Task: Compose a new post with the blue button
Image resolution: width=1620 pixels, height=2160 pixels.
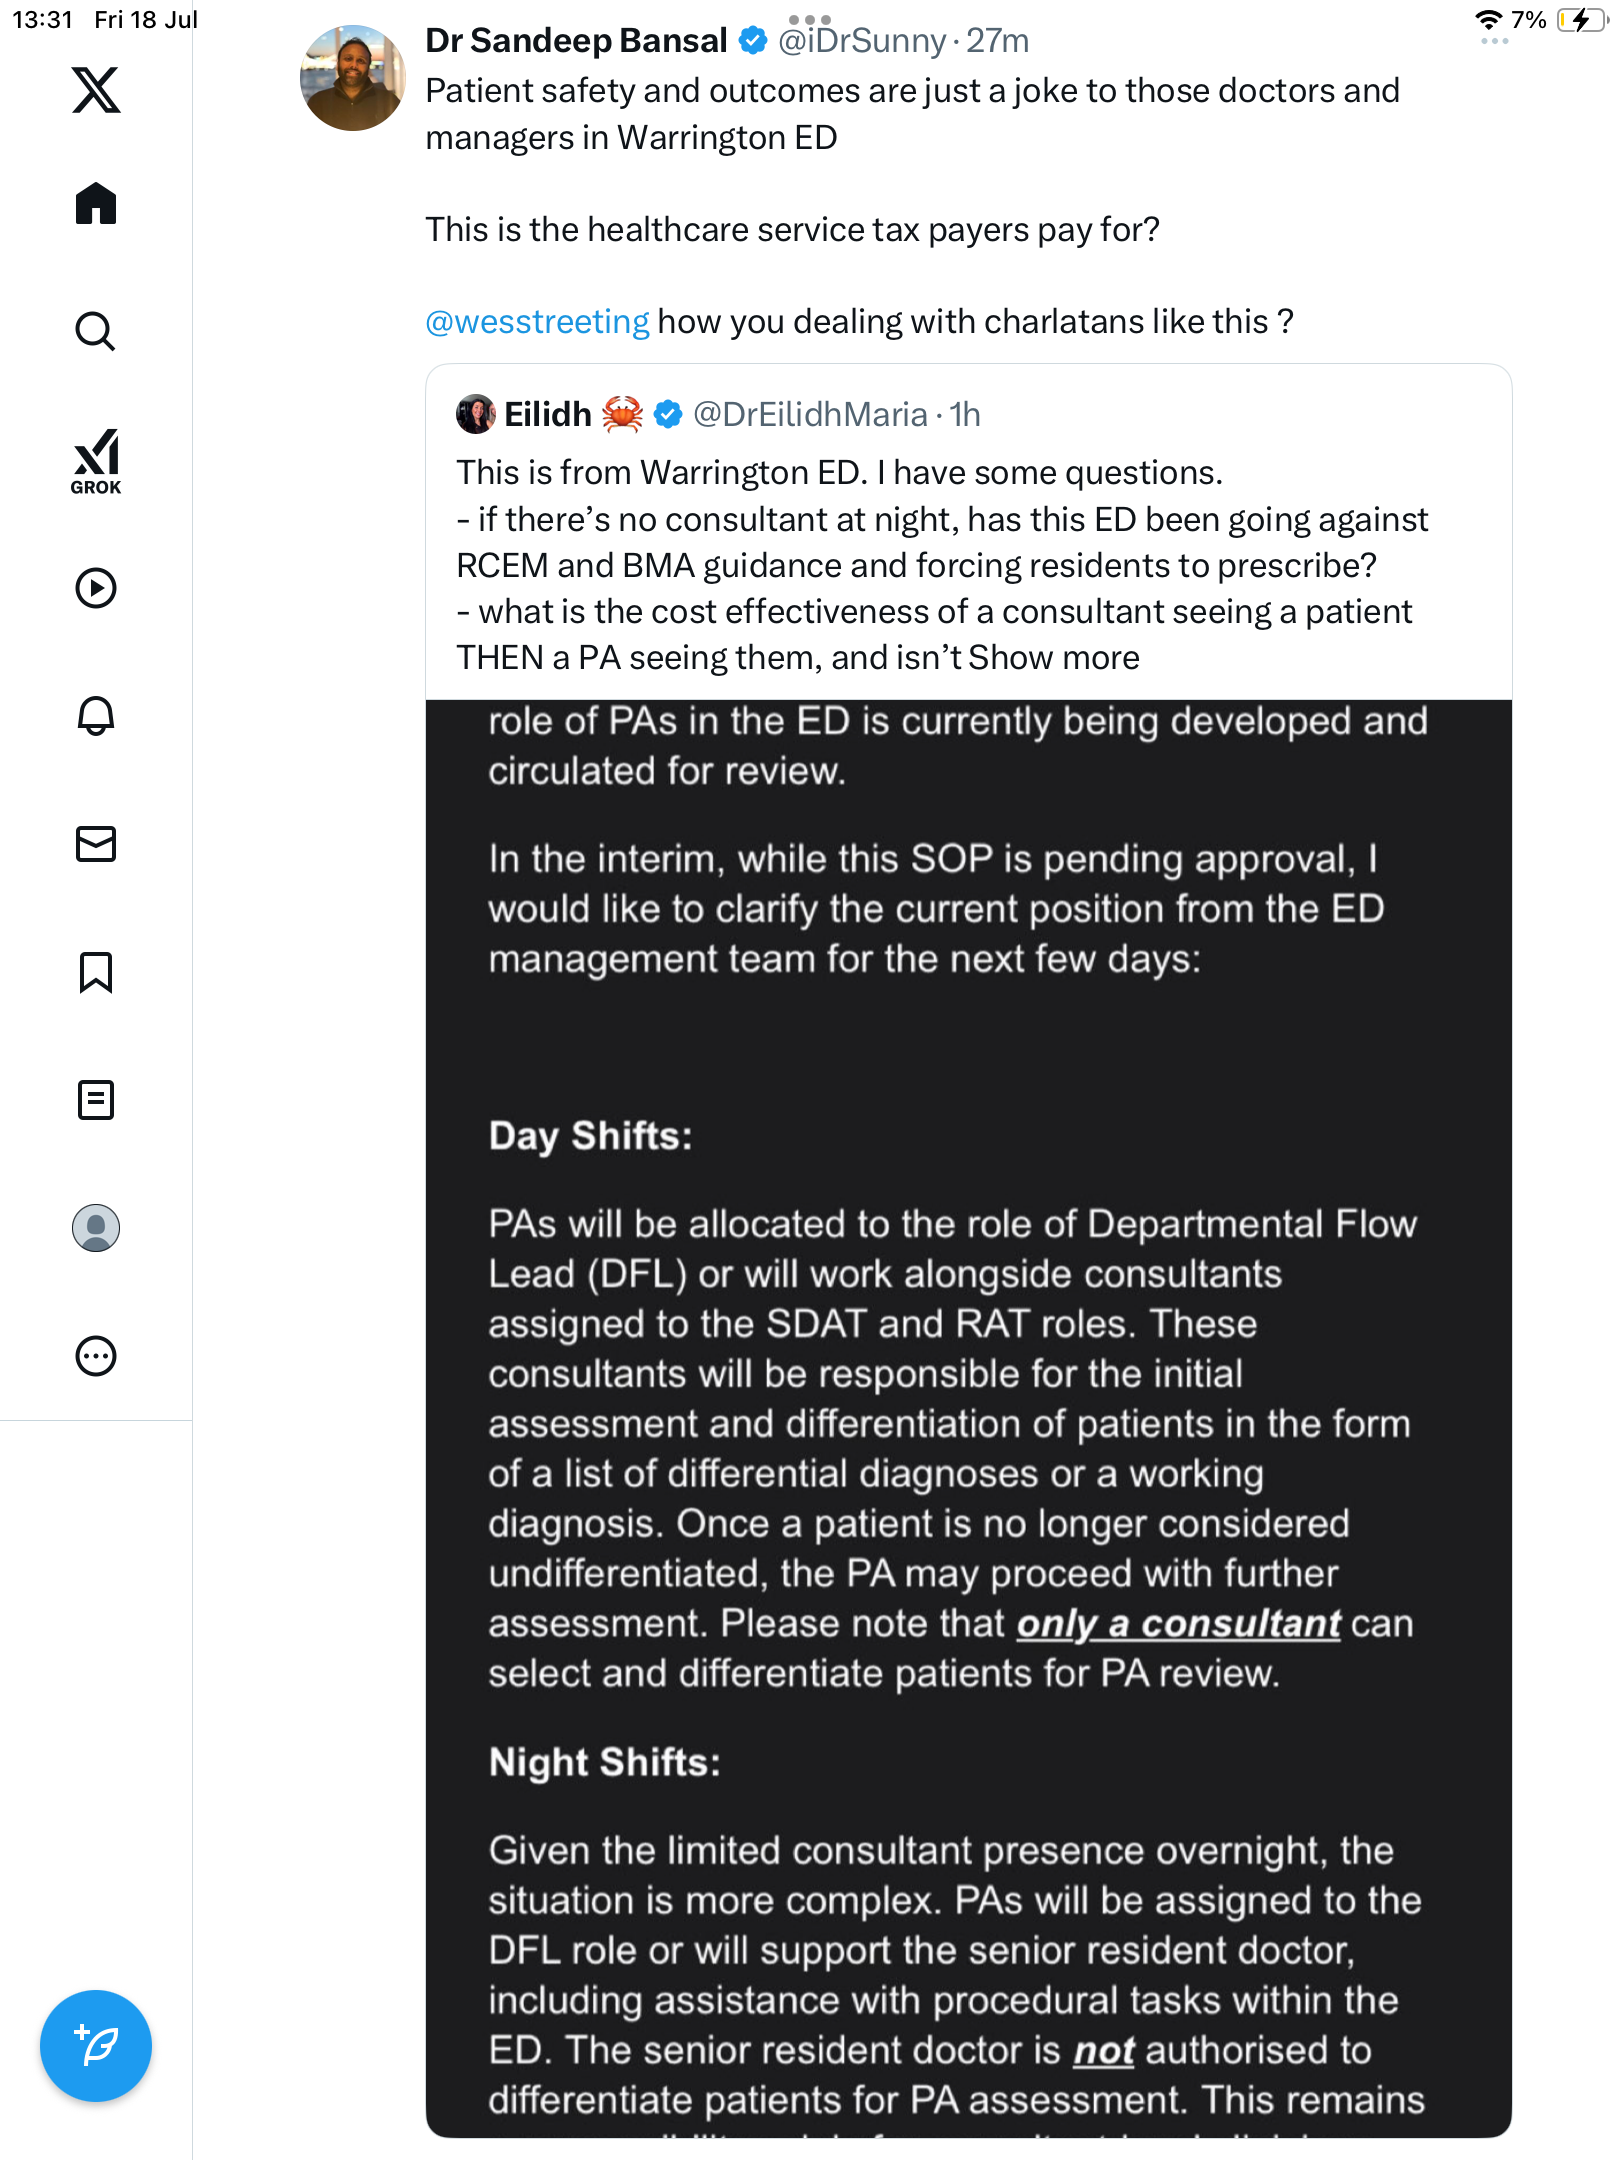Action: click(96, 2046)
